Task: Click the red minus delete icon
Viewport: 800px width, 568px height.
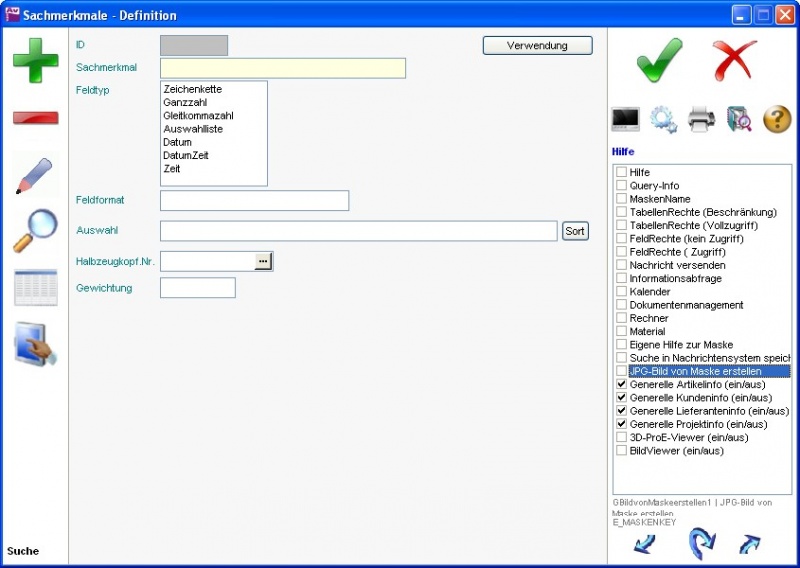Action: 35,118
